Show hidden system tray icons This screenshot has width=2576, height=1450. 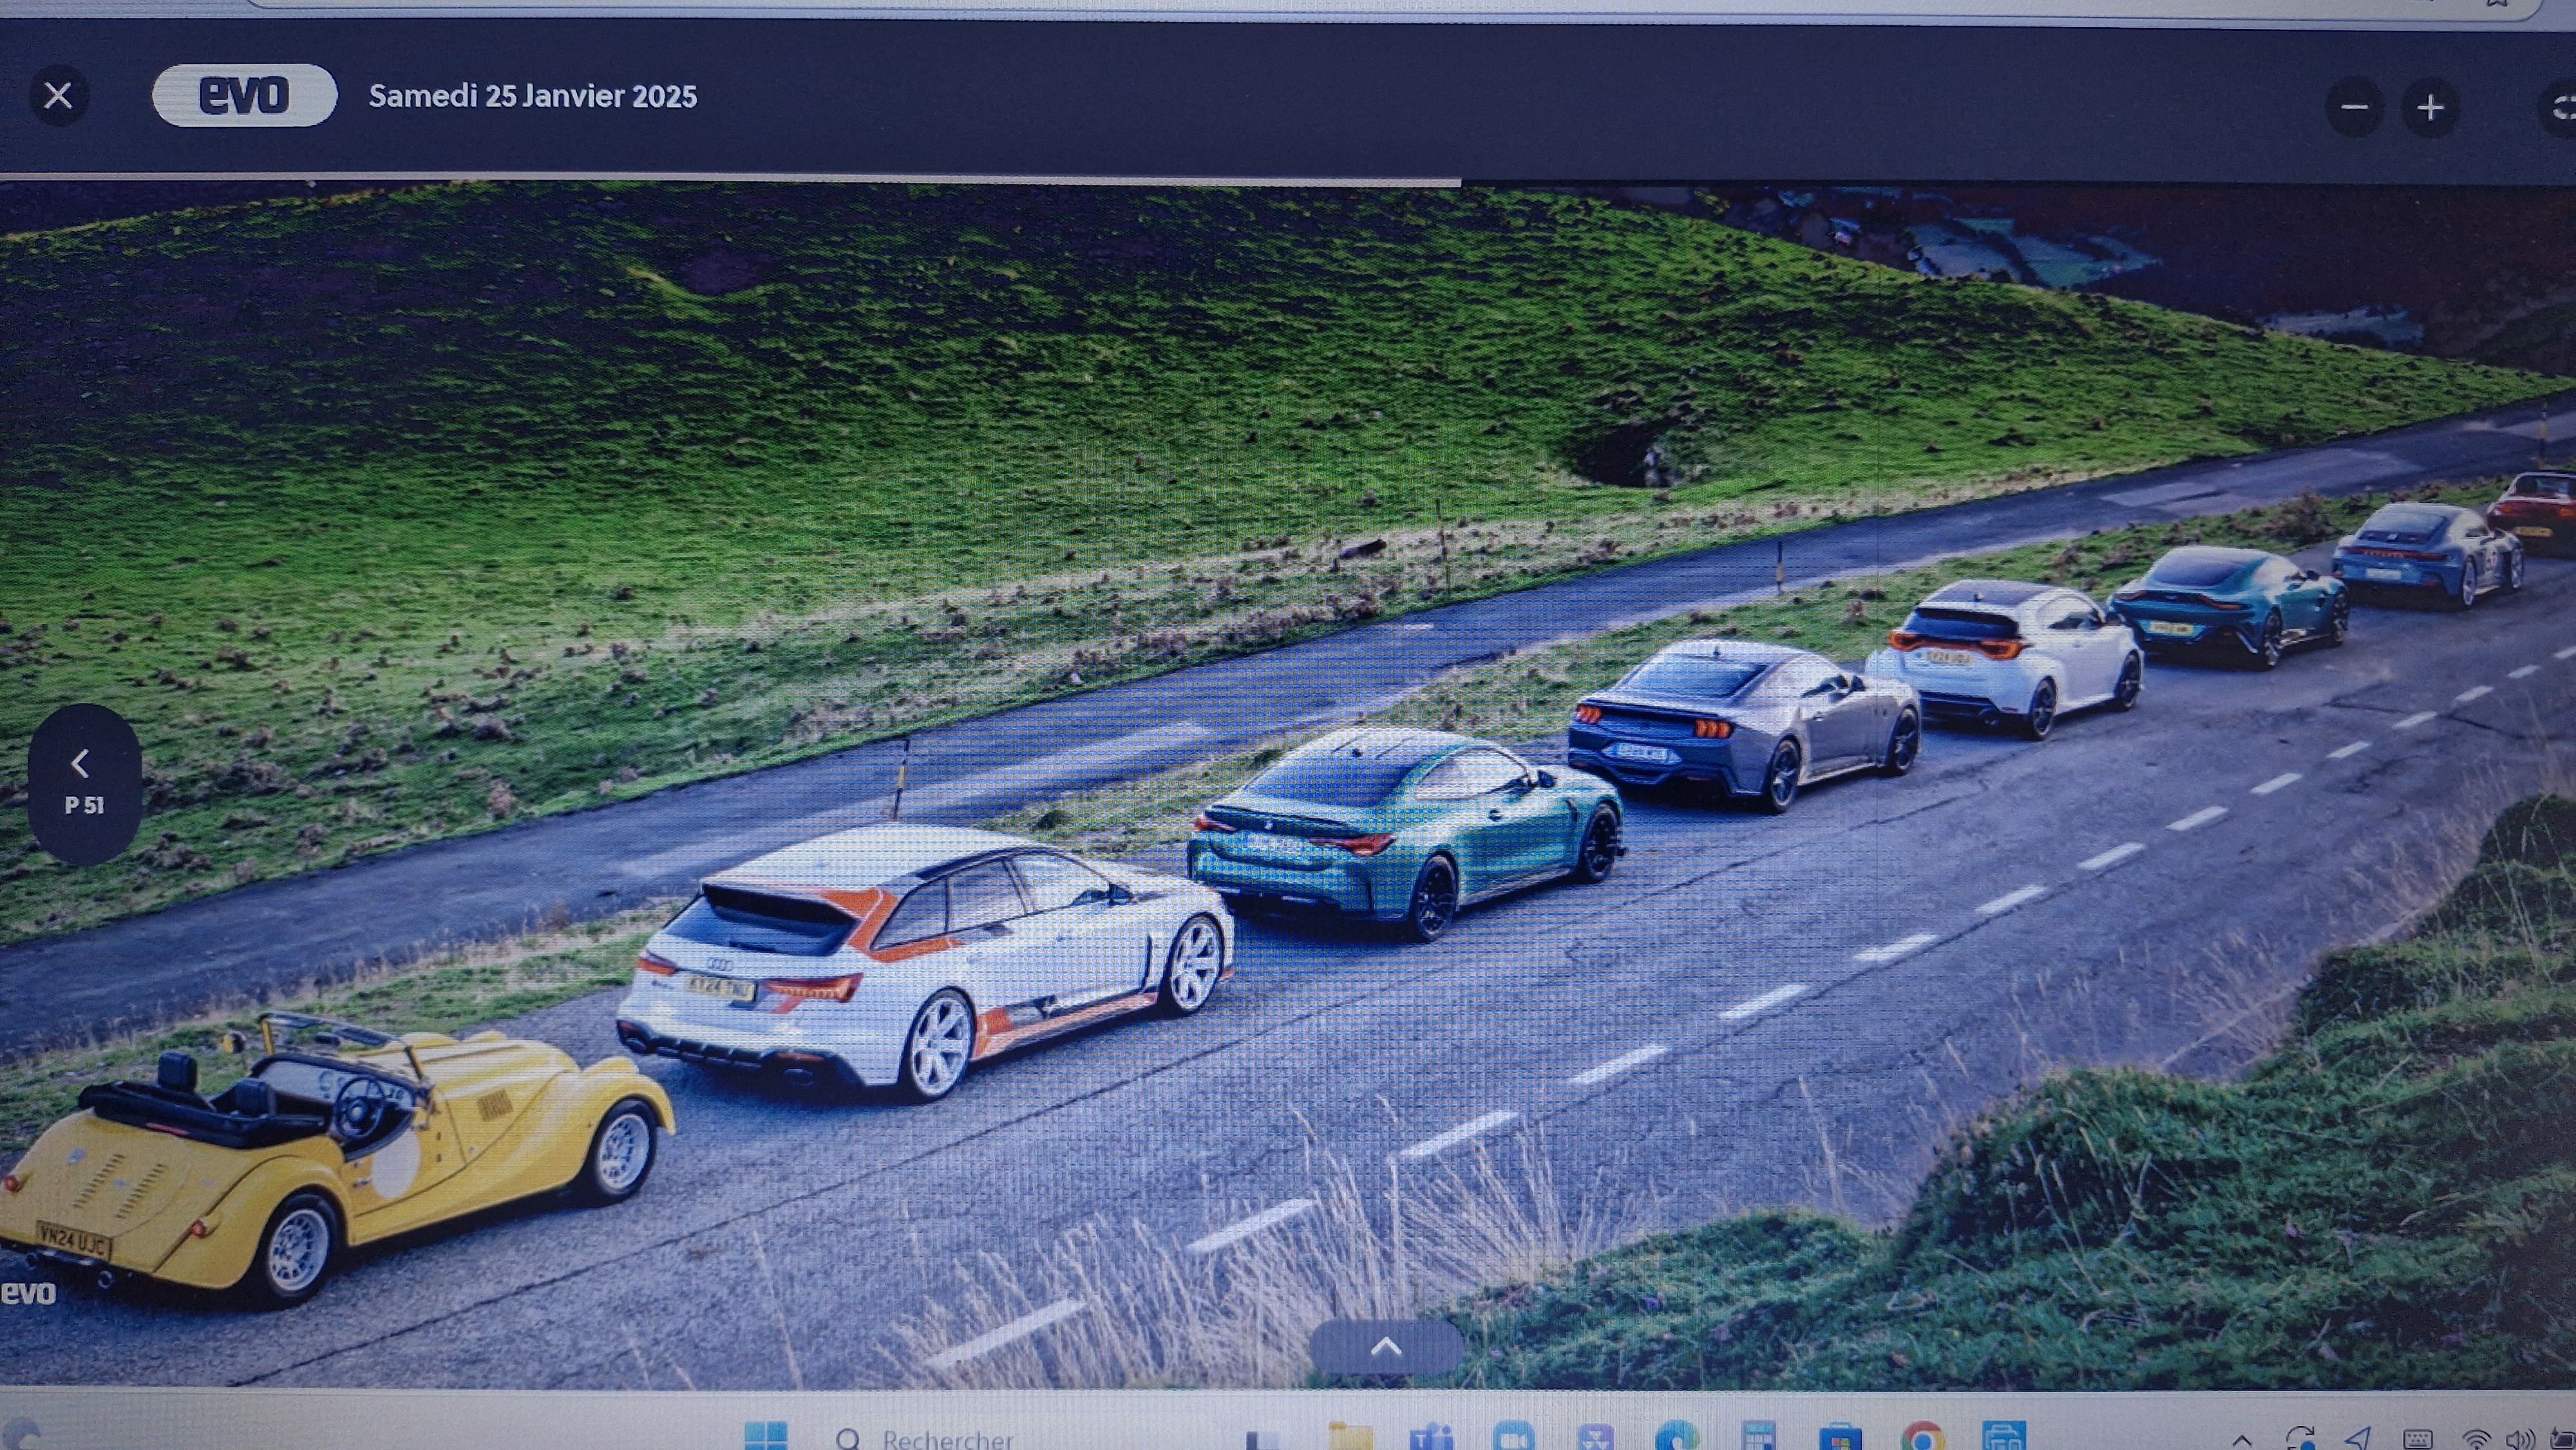tap(2242, 1441)
